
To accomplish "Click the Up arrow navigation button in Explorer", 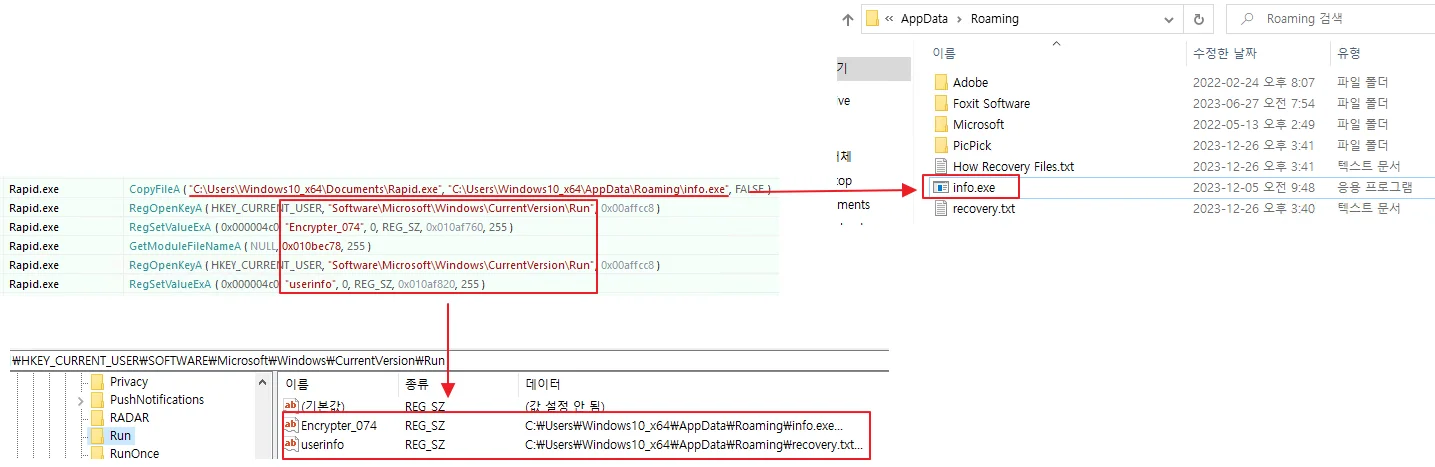I will (x=848, y=19).
